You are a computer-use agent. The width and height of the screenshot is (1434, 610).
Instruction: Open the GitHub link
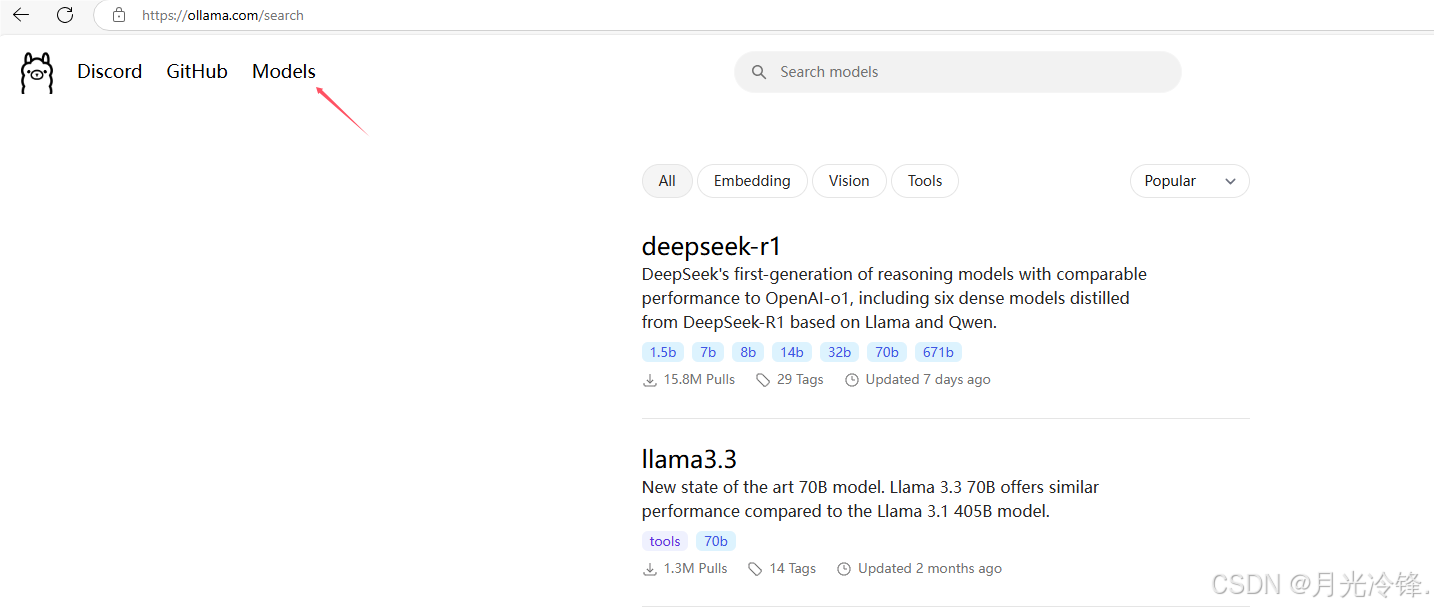(197, 72)
